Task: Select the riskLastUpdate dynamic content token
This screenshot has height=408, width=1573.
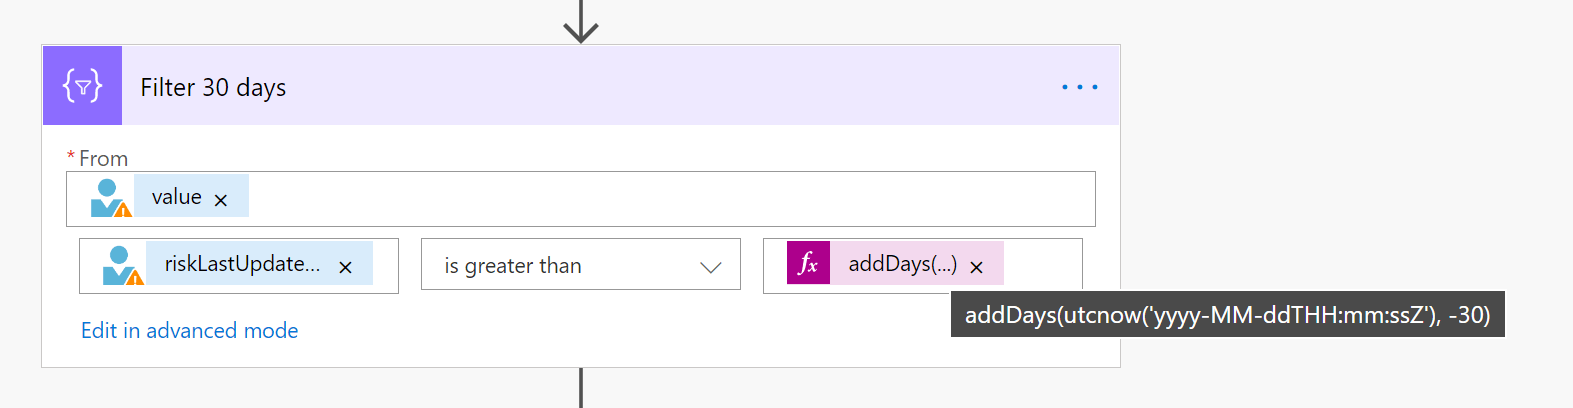Action: coord(242,264)
